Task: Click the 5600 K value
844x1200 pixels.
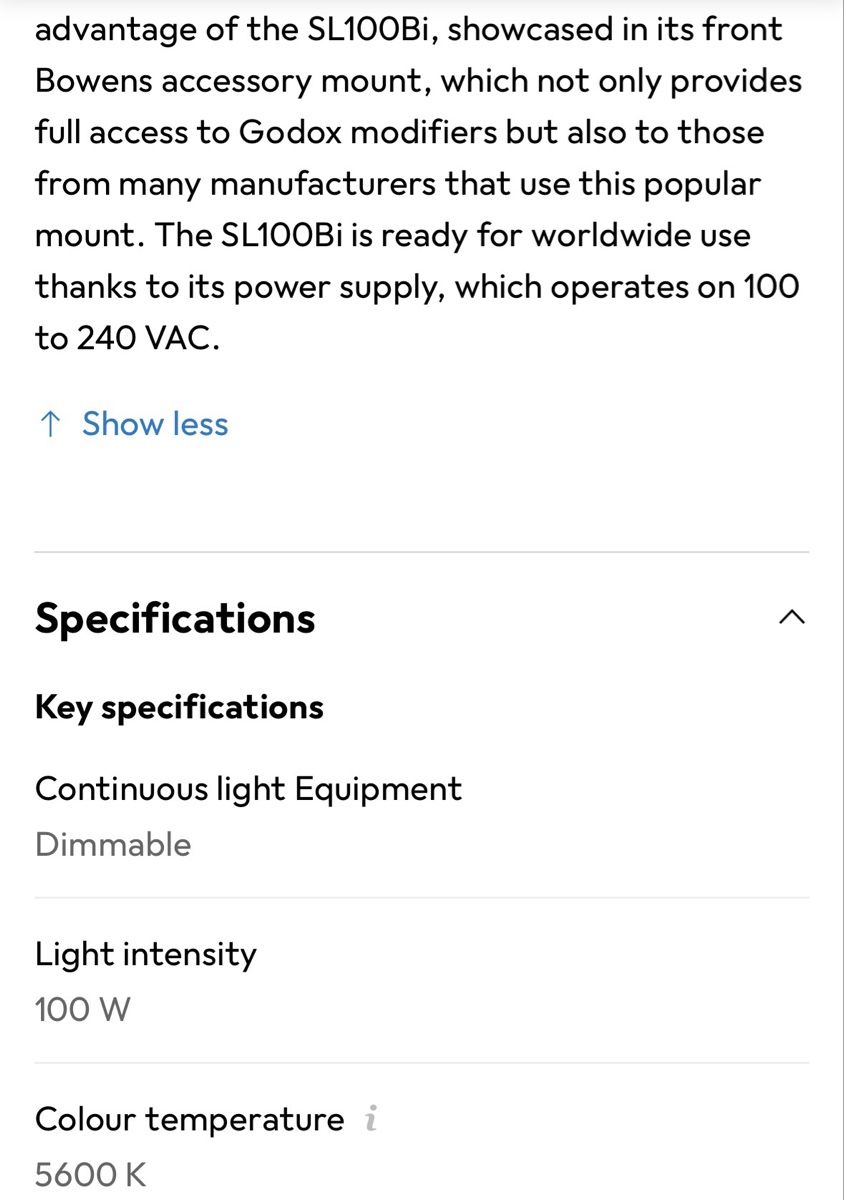Action: tap(91, 1174)
